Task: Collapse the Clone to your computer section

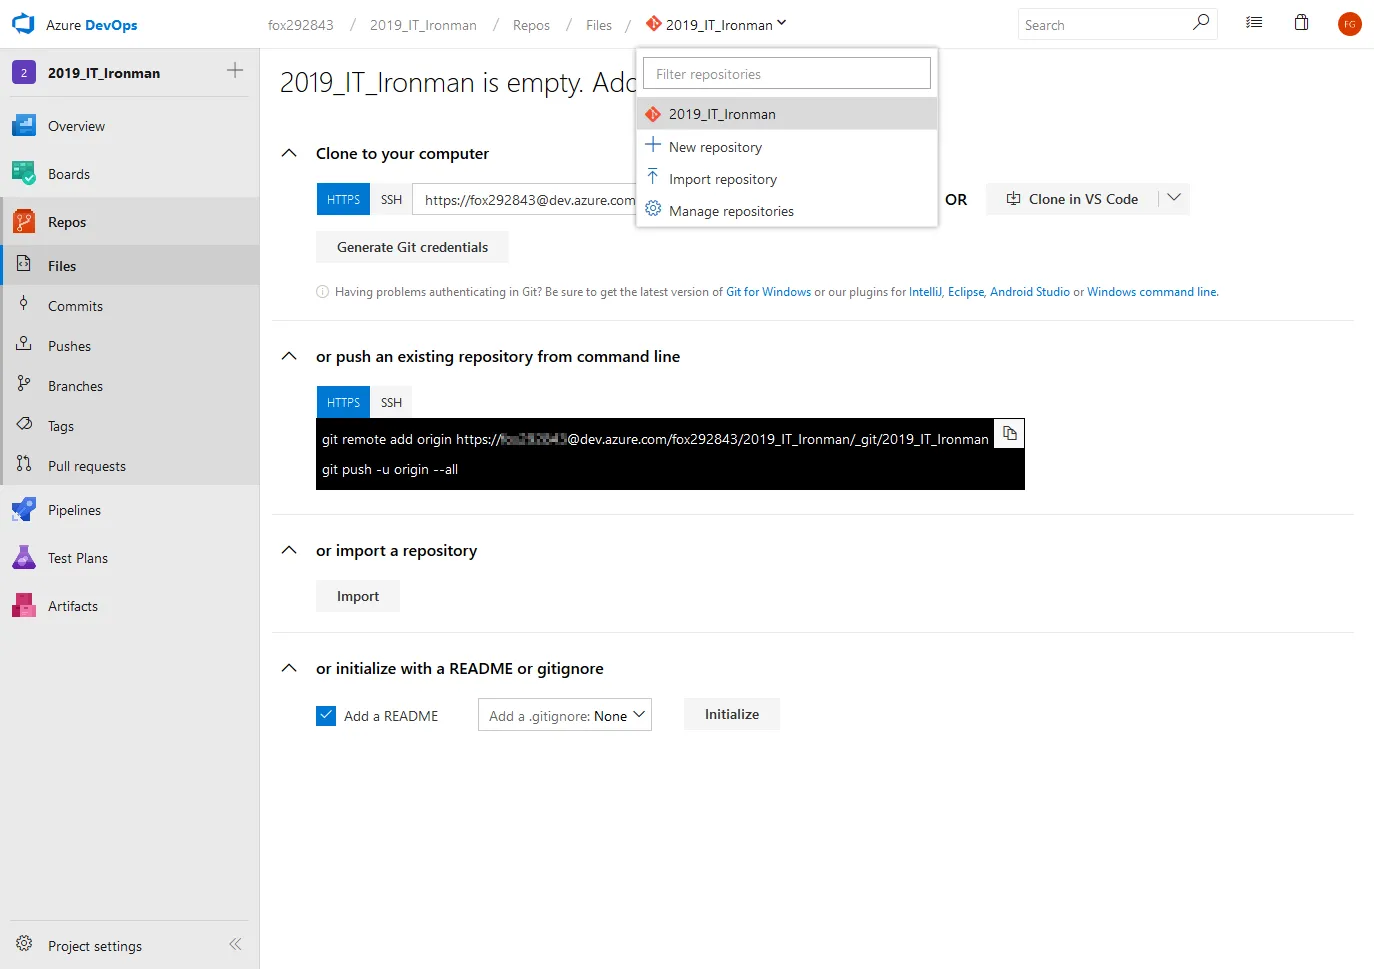Action: pos(289,154)
